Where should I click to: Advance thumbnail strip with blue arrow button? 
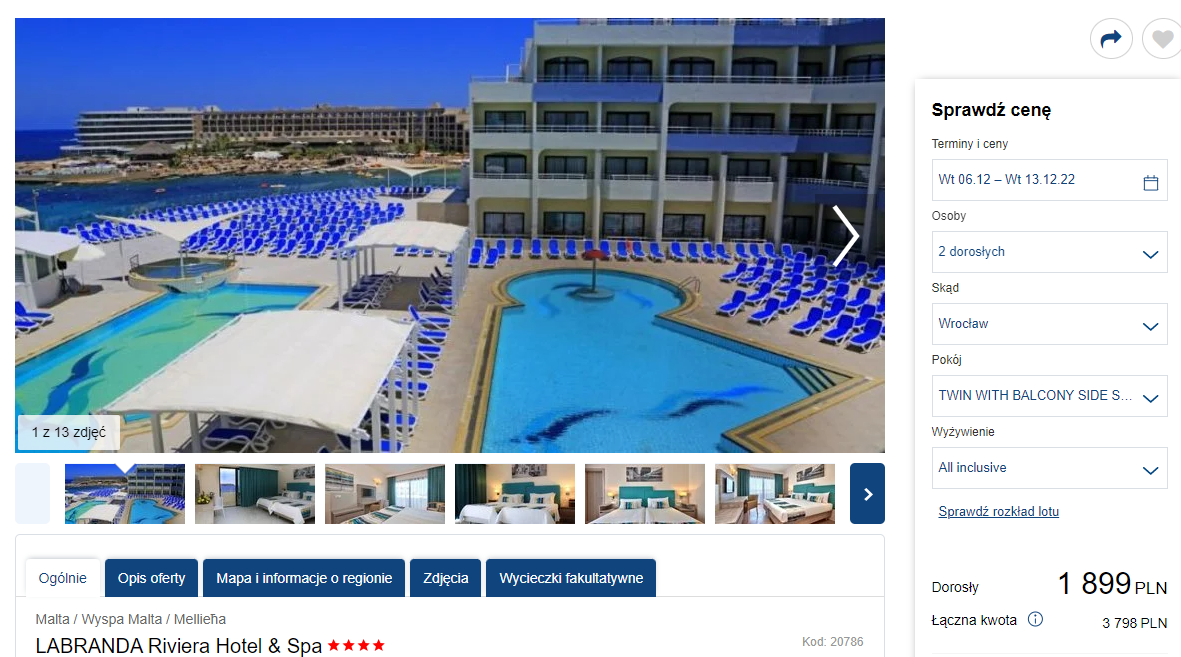point(867,494)
